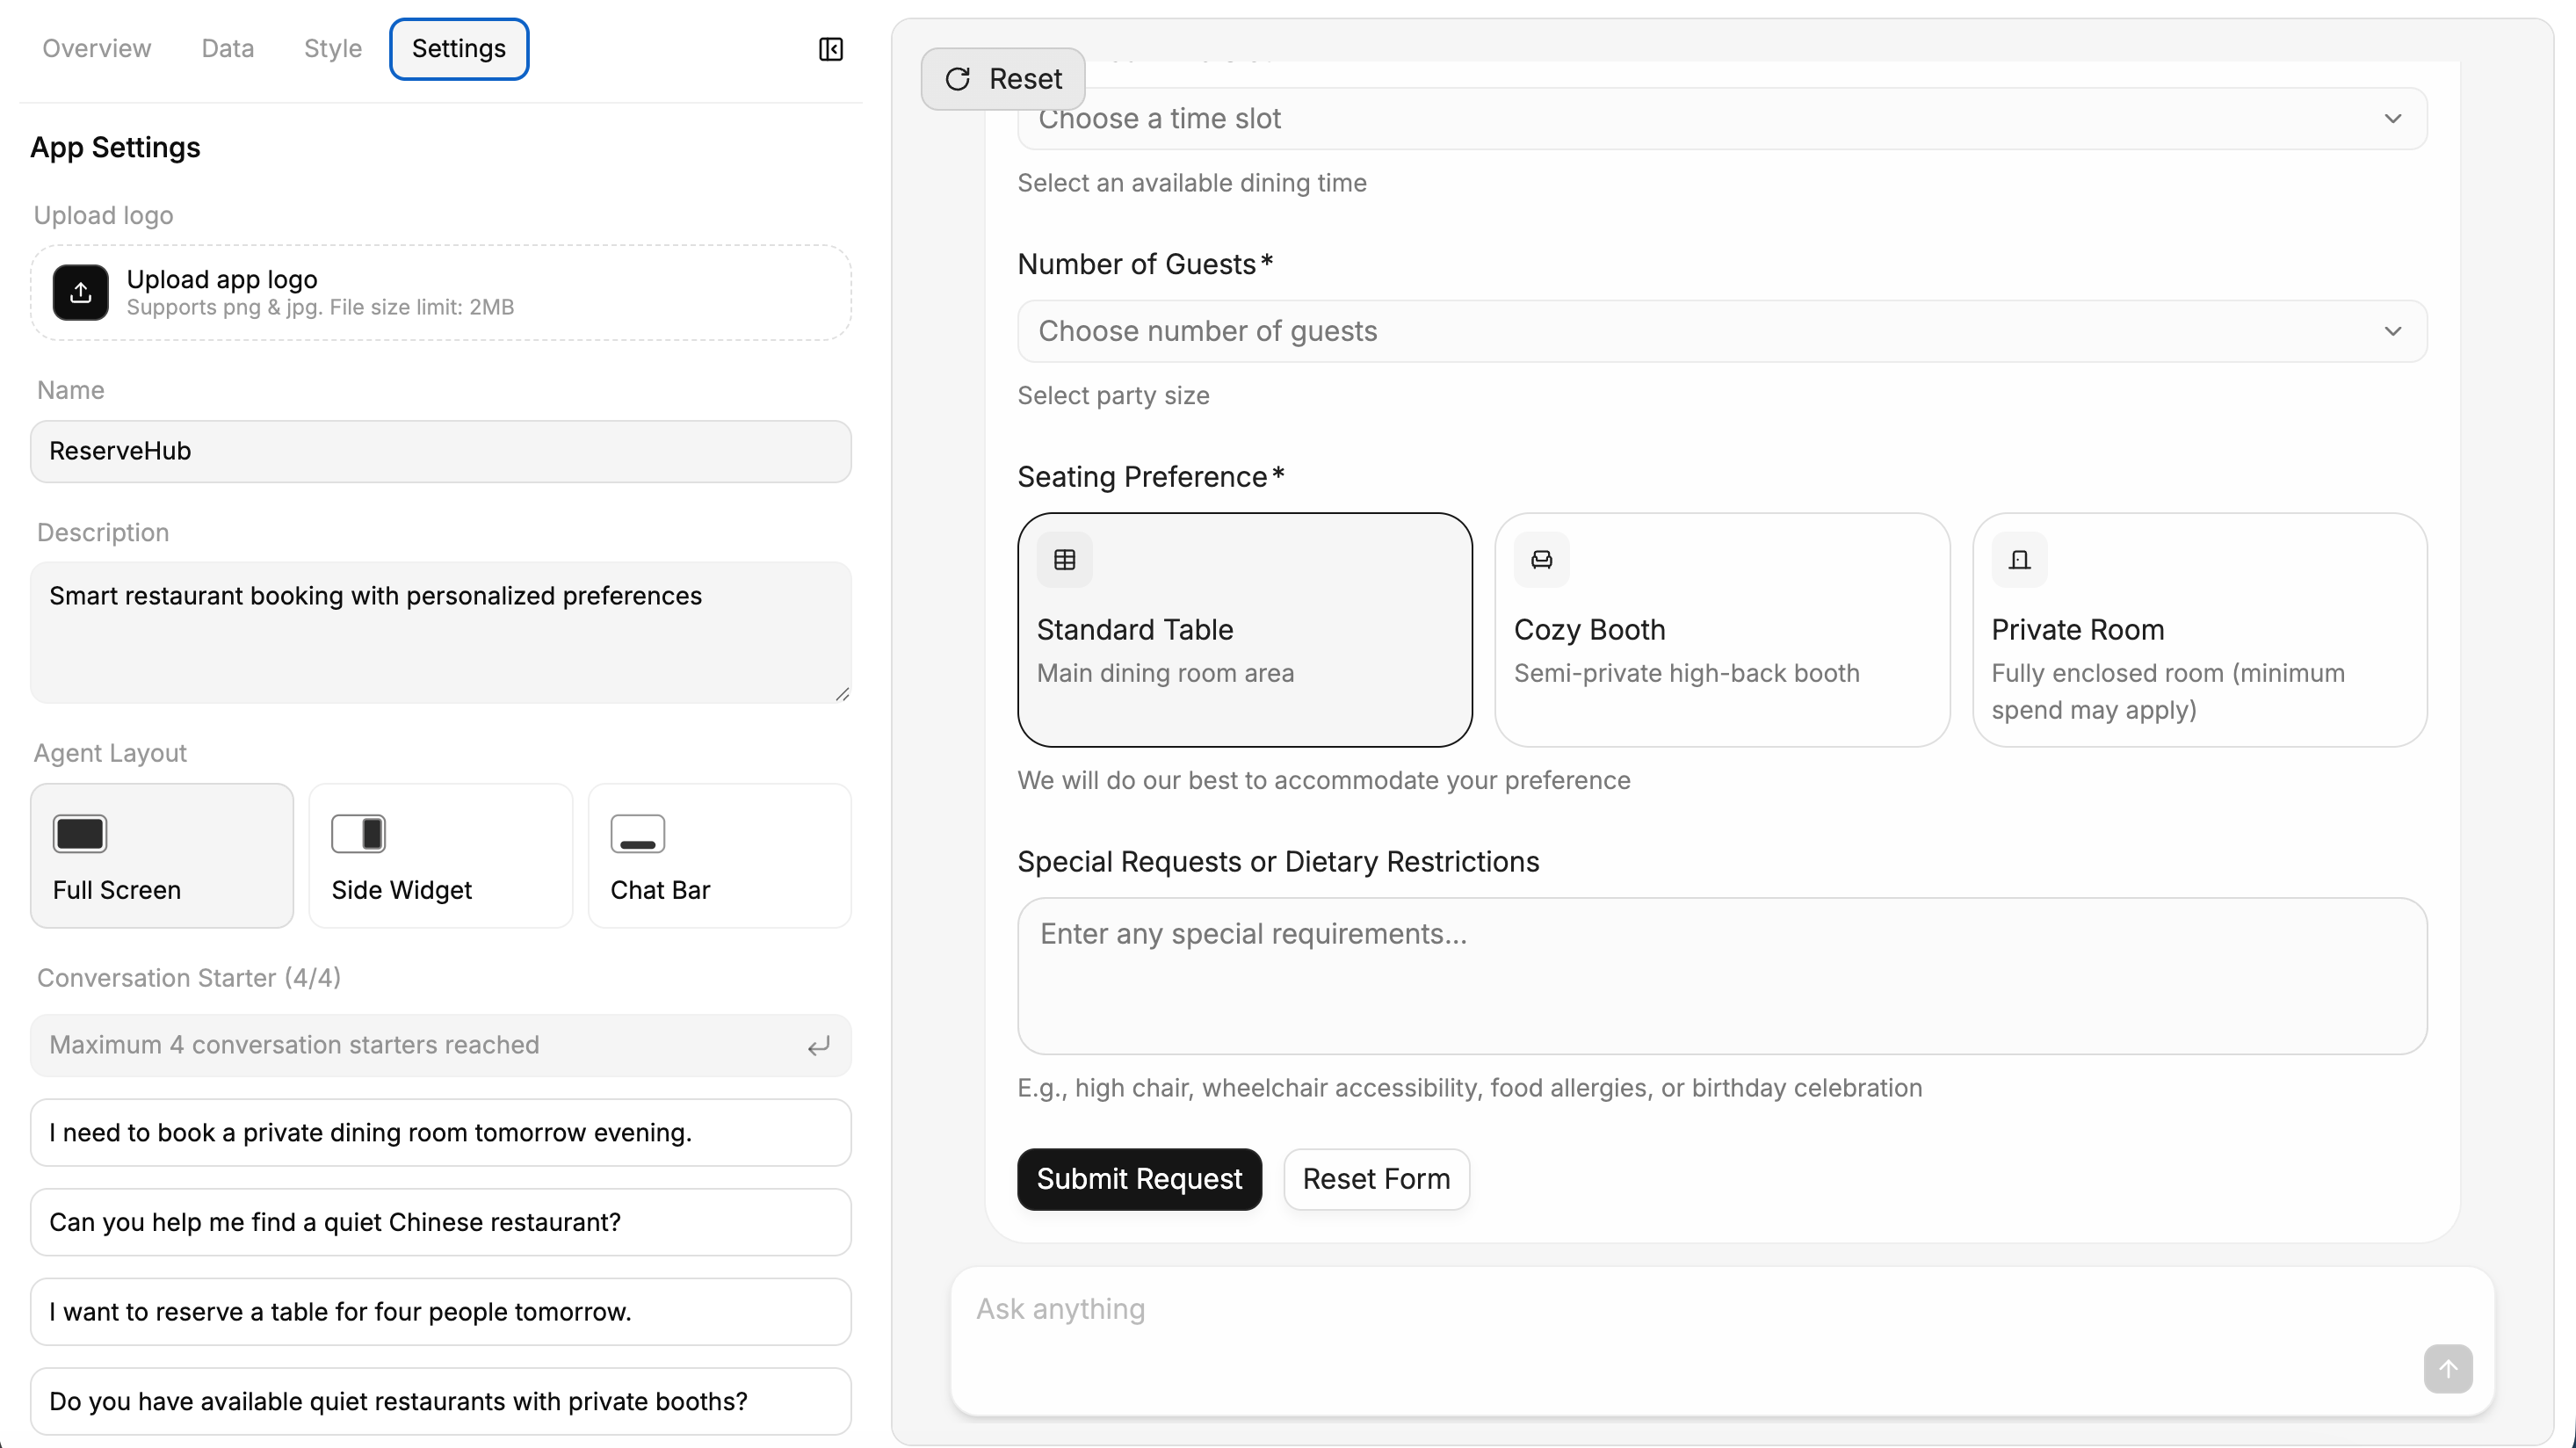Expand the Choose number of guests dropdown
The width and height of the screenshot is (2576, 1448).
(1722, 331)
